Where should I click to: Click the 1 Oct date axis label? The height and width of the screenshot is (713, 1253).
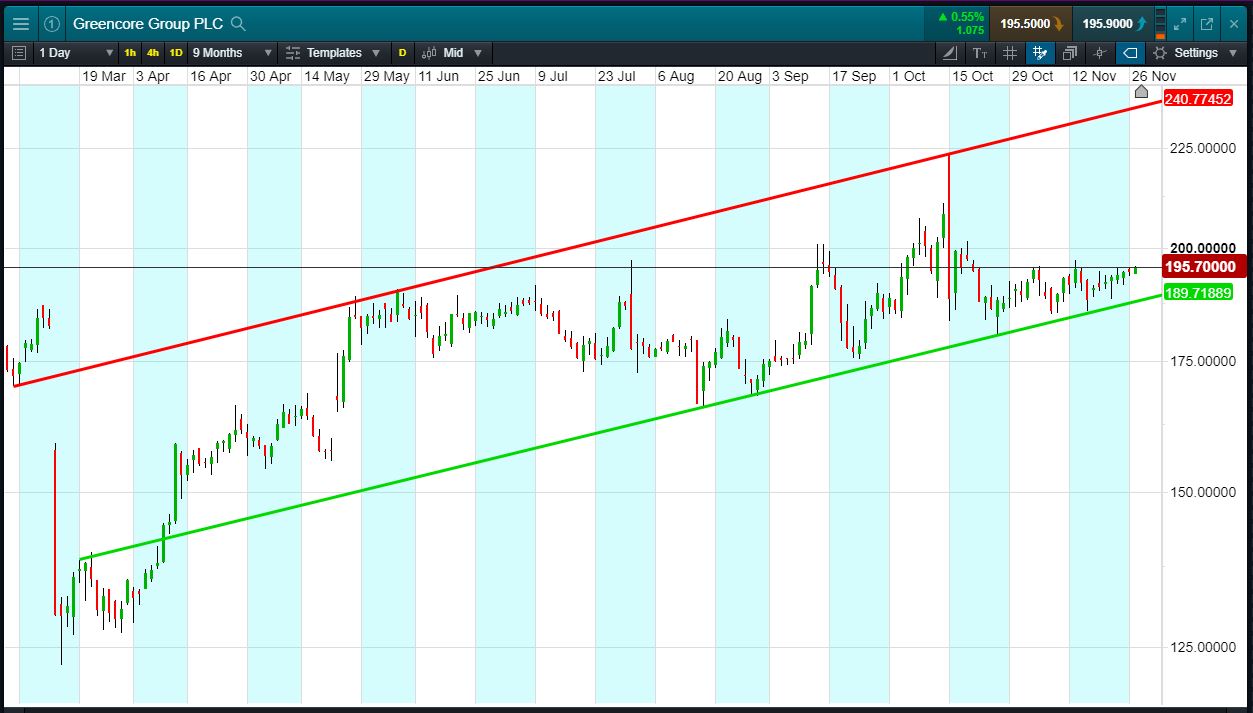coord(910,76)
